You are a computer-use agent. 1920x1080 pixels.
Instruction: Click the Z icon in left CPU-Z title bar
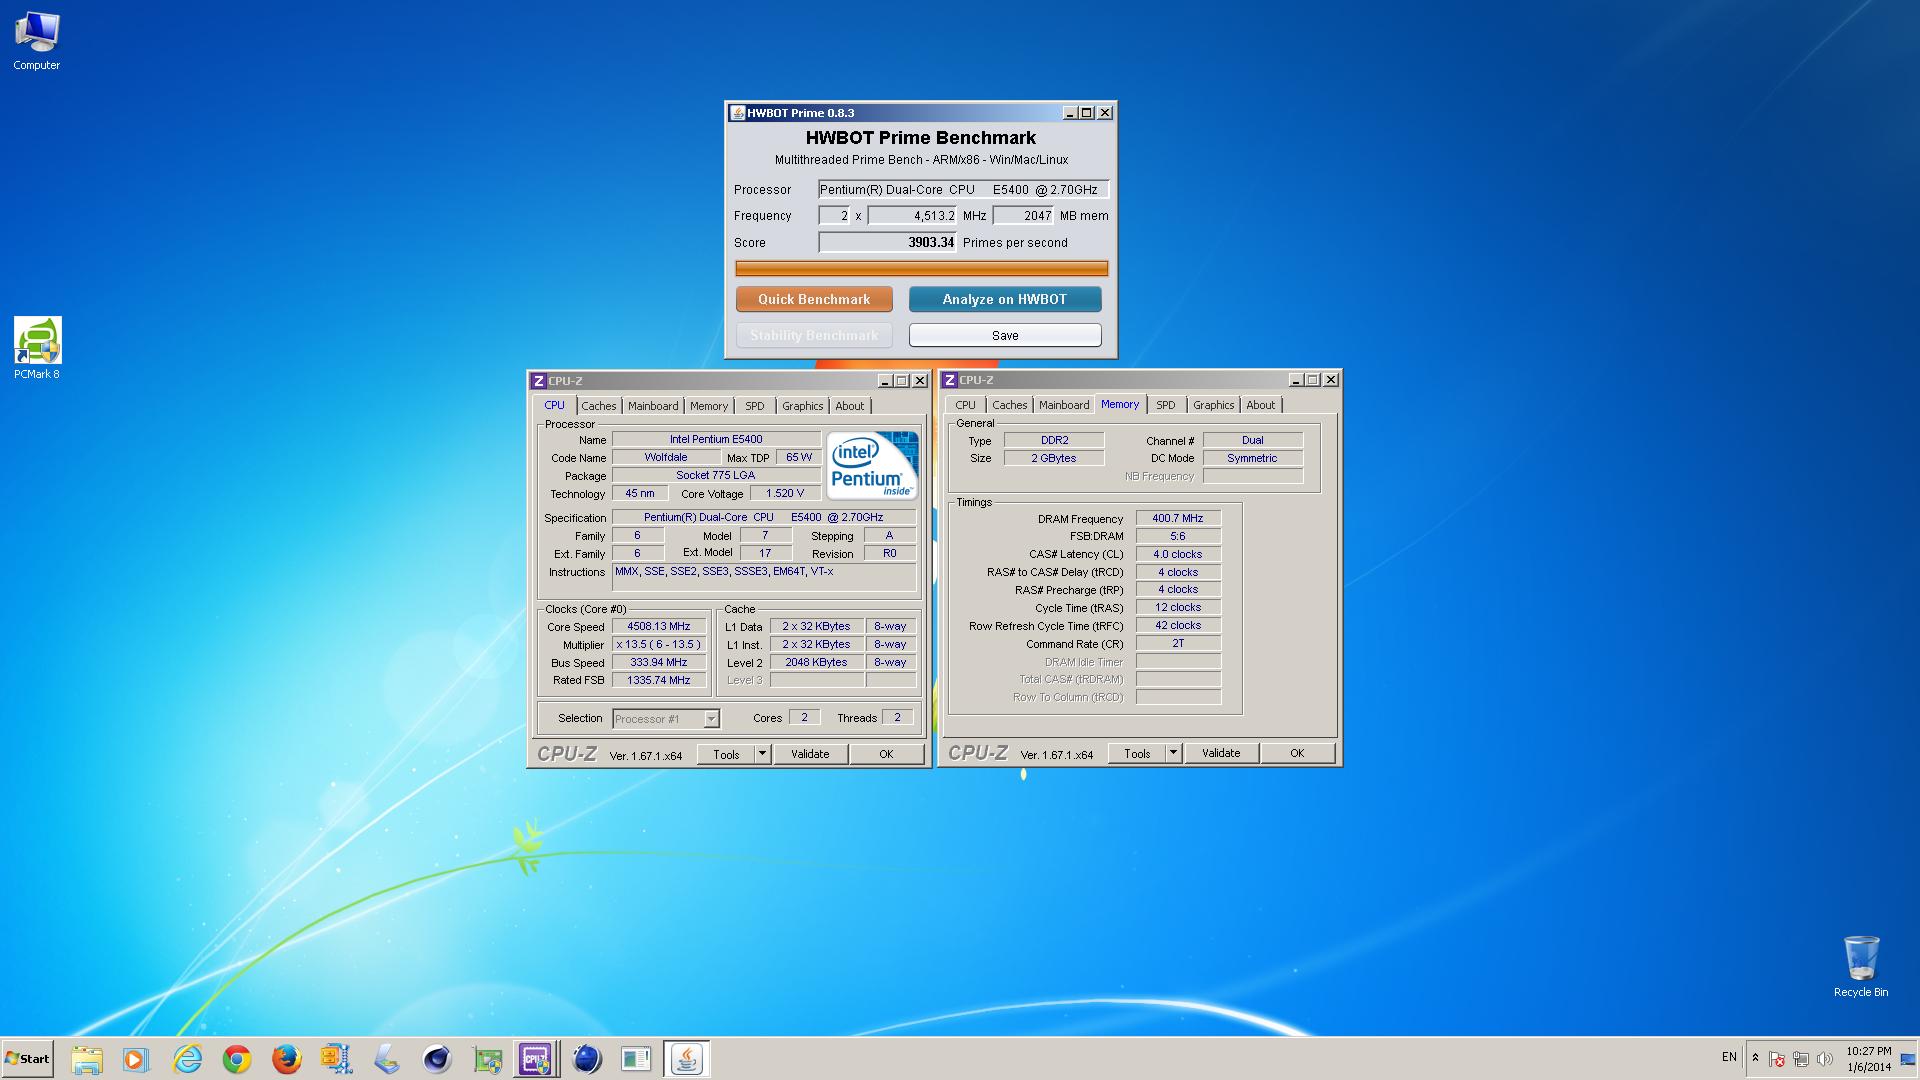click(539, 381)
